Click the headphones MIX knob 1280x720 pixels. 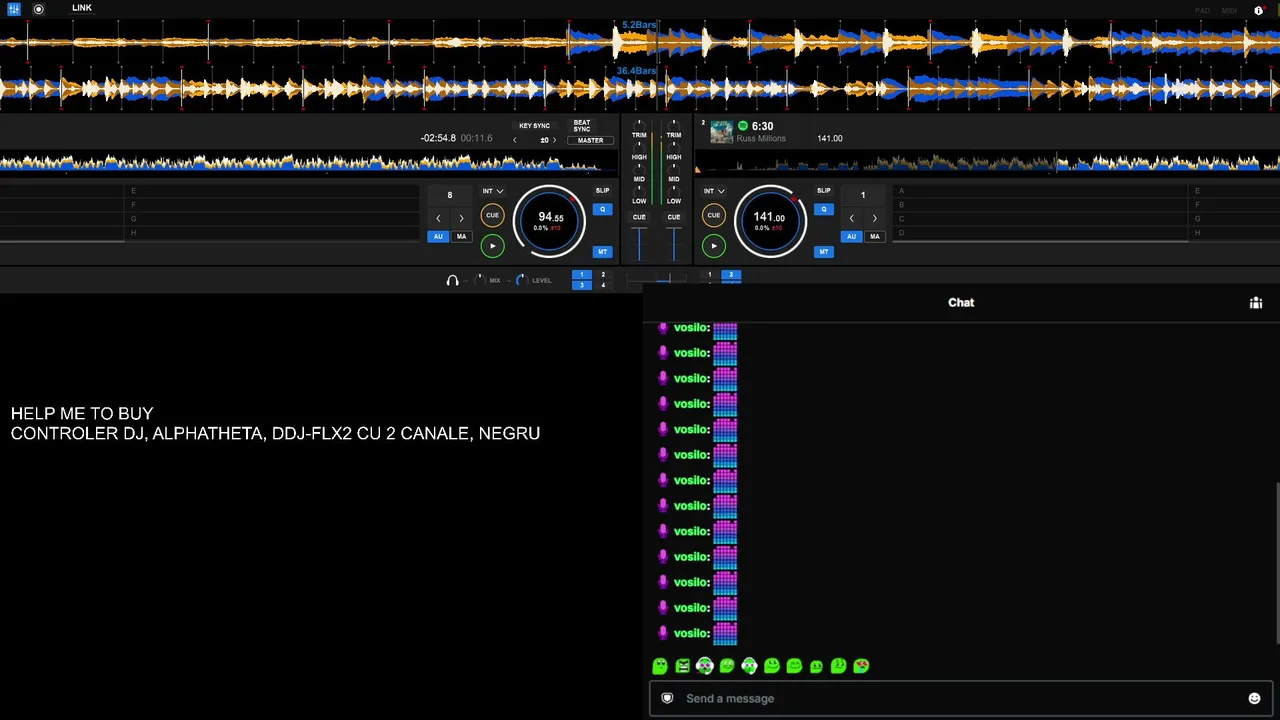point(478,280)
